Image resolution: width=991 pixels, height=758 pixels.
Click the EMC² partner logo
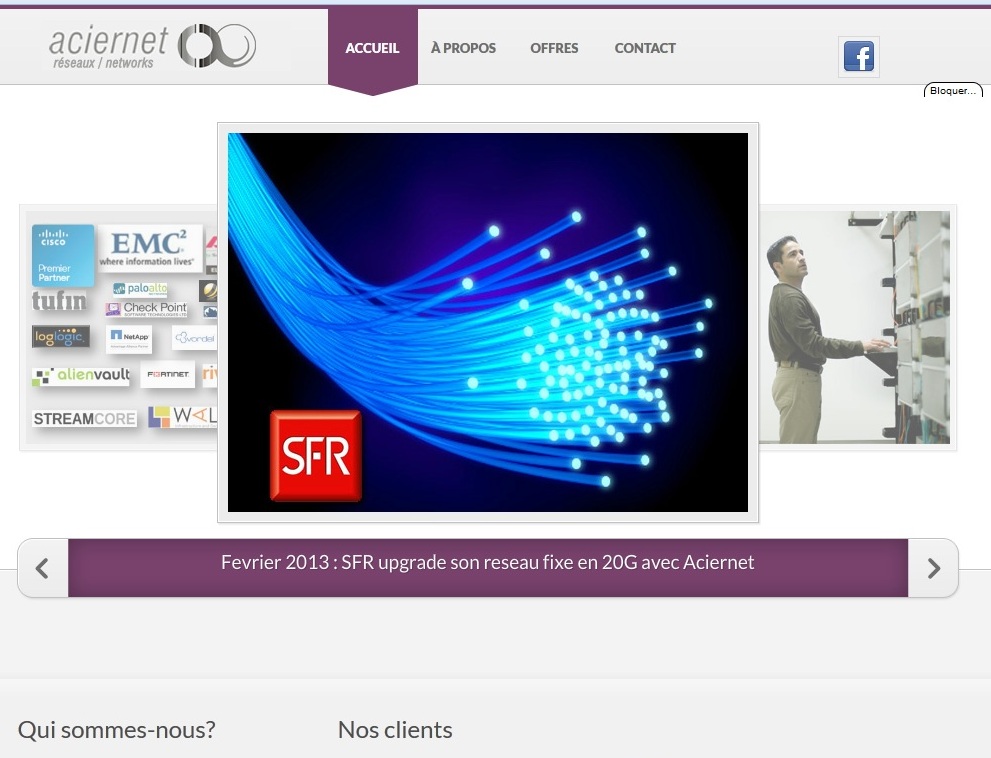pos(148,248)
